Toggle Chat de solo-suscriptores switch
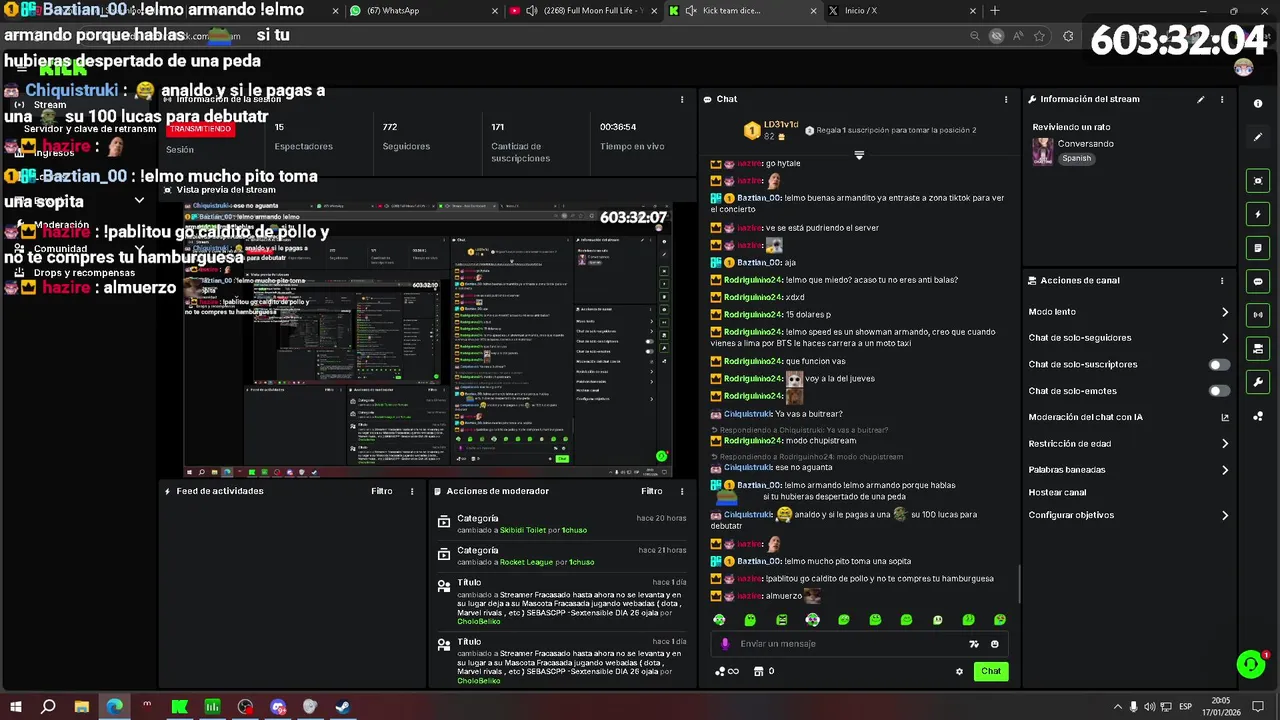1280x720 pixels. click(1219, 365)
